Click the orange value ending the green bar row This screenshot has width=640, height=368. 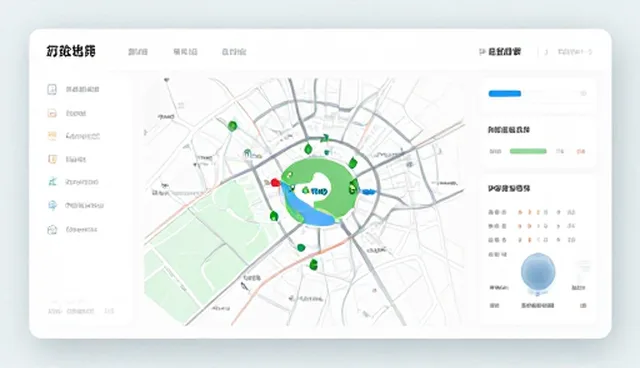pyautogui.click(x=581, y=151)
